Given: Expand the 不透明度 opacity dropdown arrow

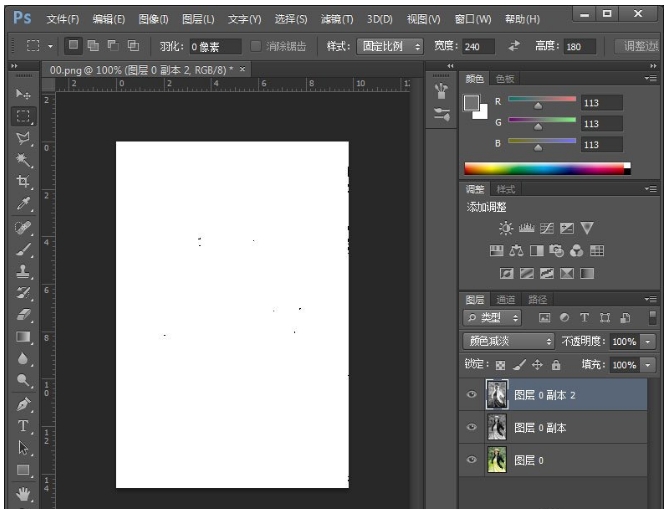Looking at the screenshot, I should click(x=648, y=341).
